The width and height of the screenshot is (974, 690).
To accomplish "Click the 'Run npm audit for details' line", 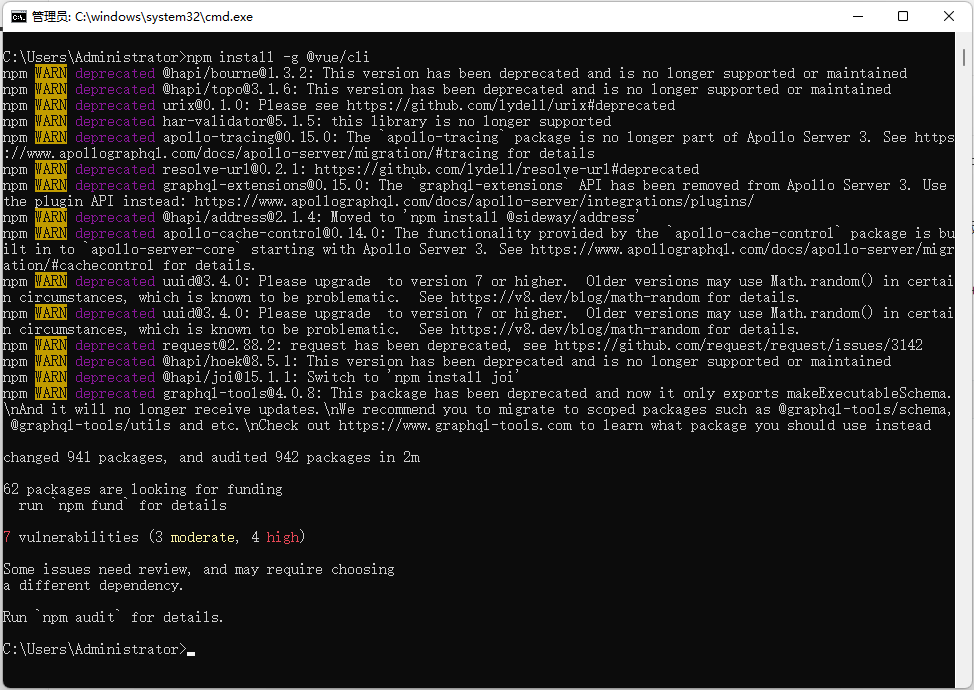I will click(x=113, y=618).
